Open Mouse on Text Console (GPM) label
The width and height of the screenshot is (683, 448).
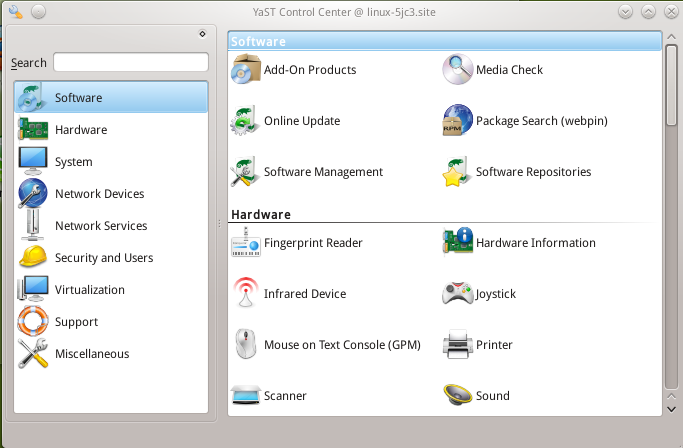click(x=342, y=345)
